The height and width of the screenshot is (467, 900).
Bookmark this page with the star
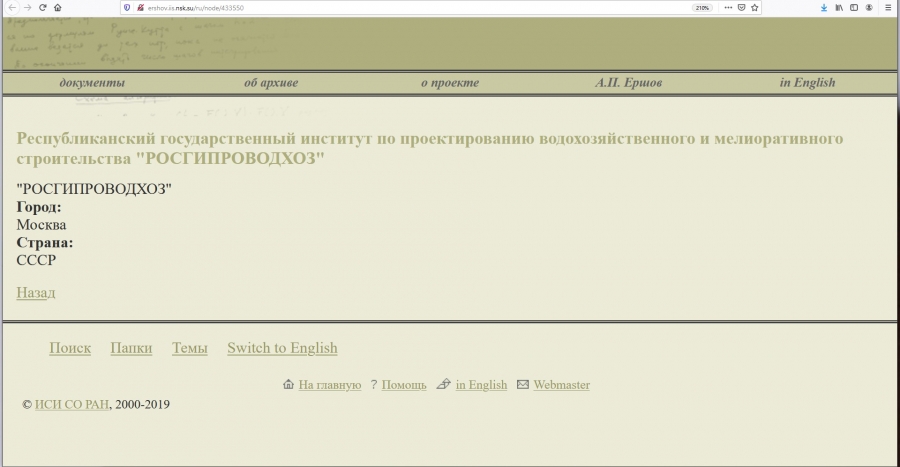click(756, 7)
